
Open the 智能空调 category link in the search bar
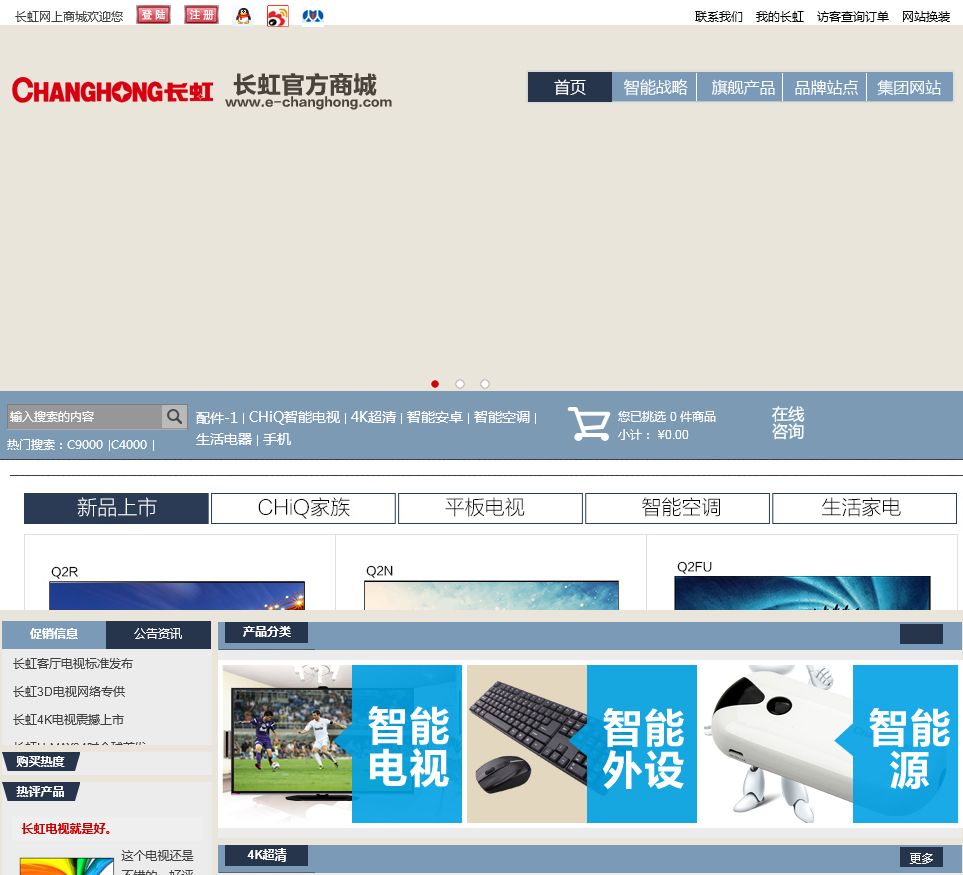502,418
